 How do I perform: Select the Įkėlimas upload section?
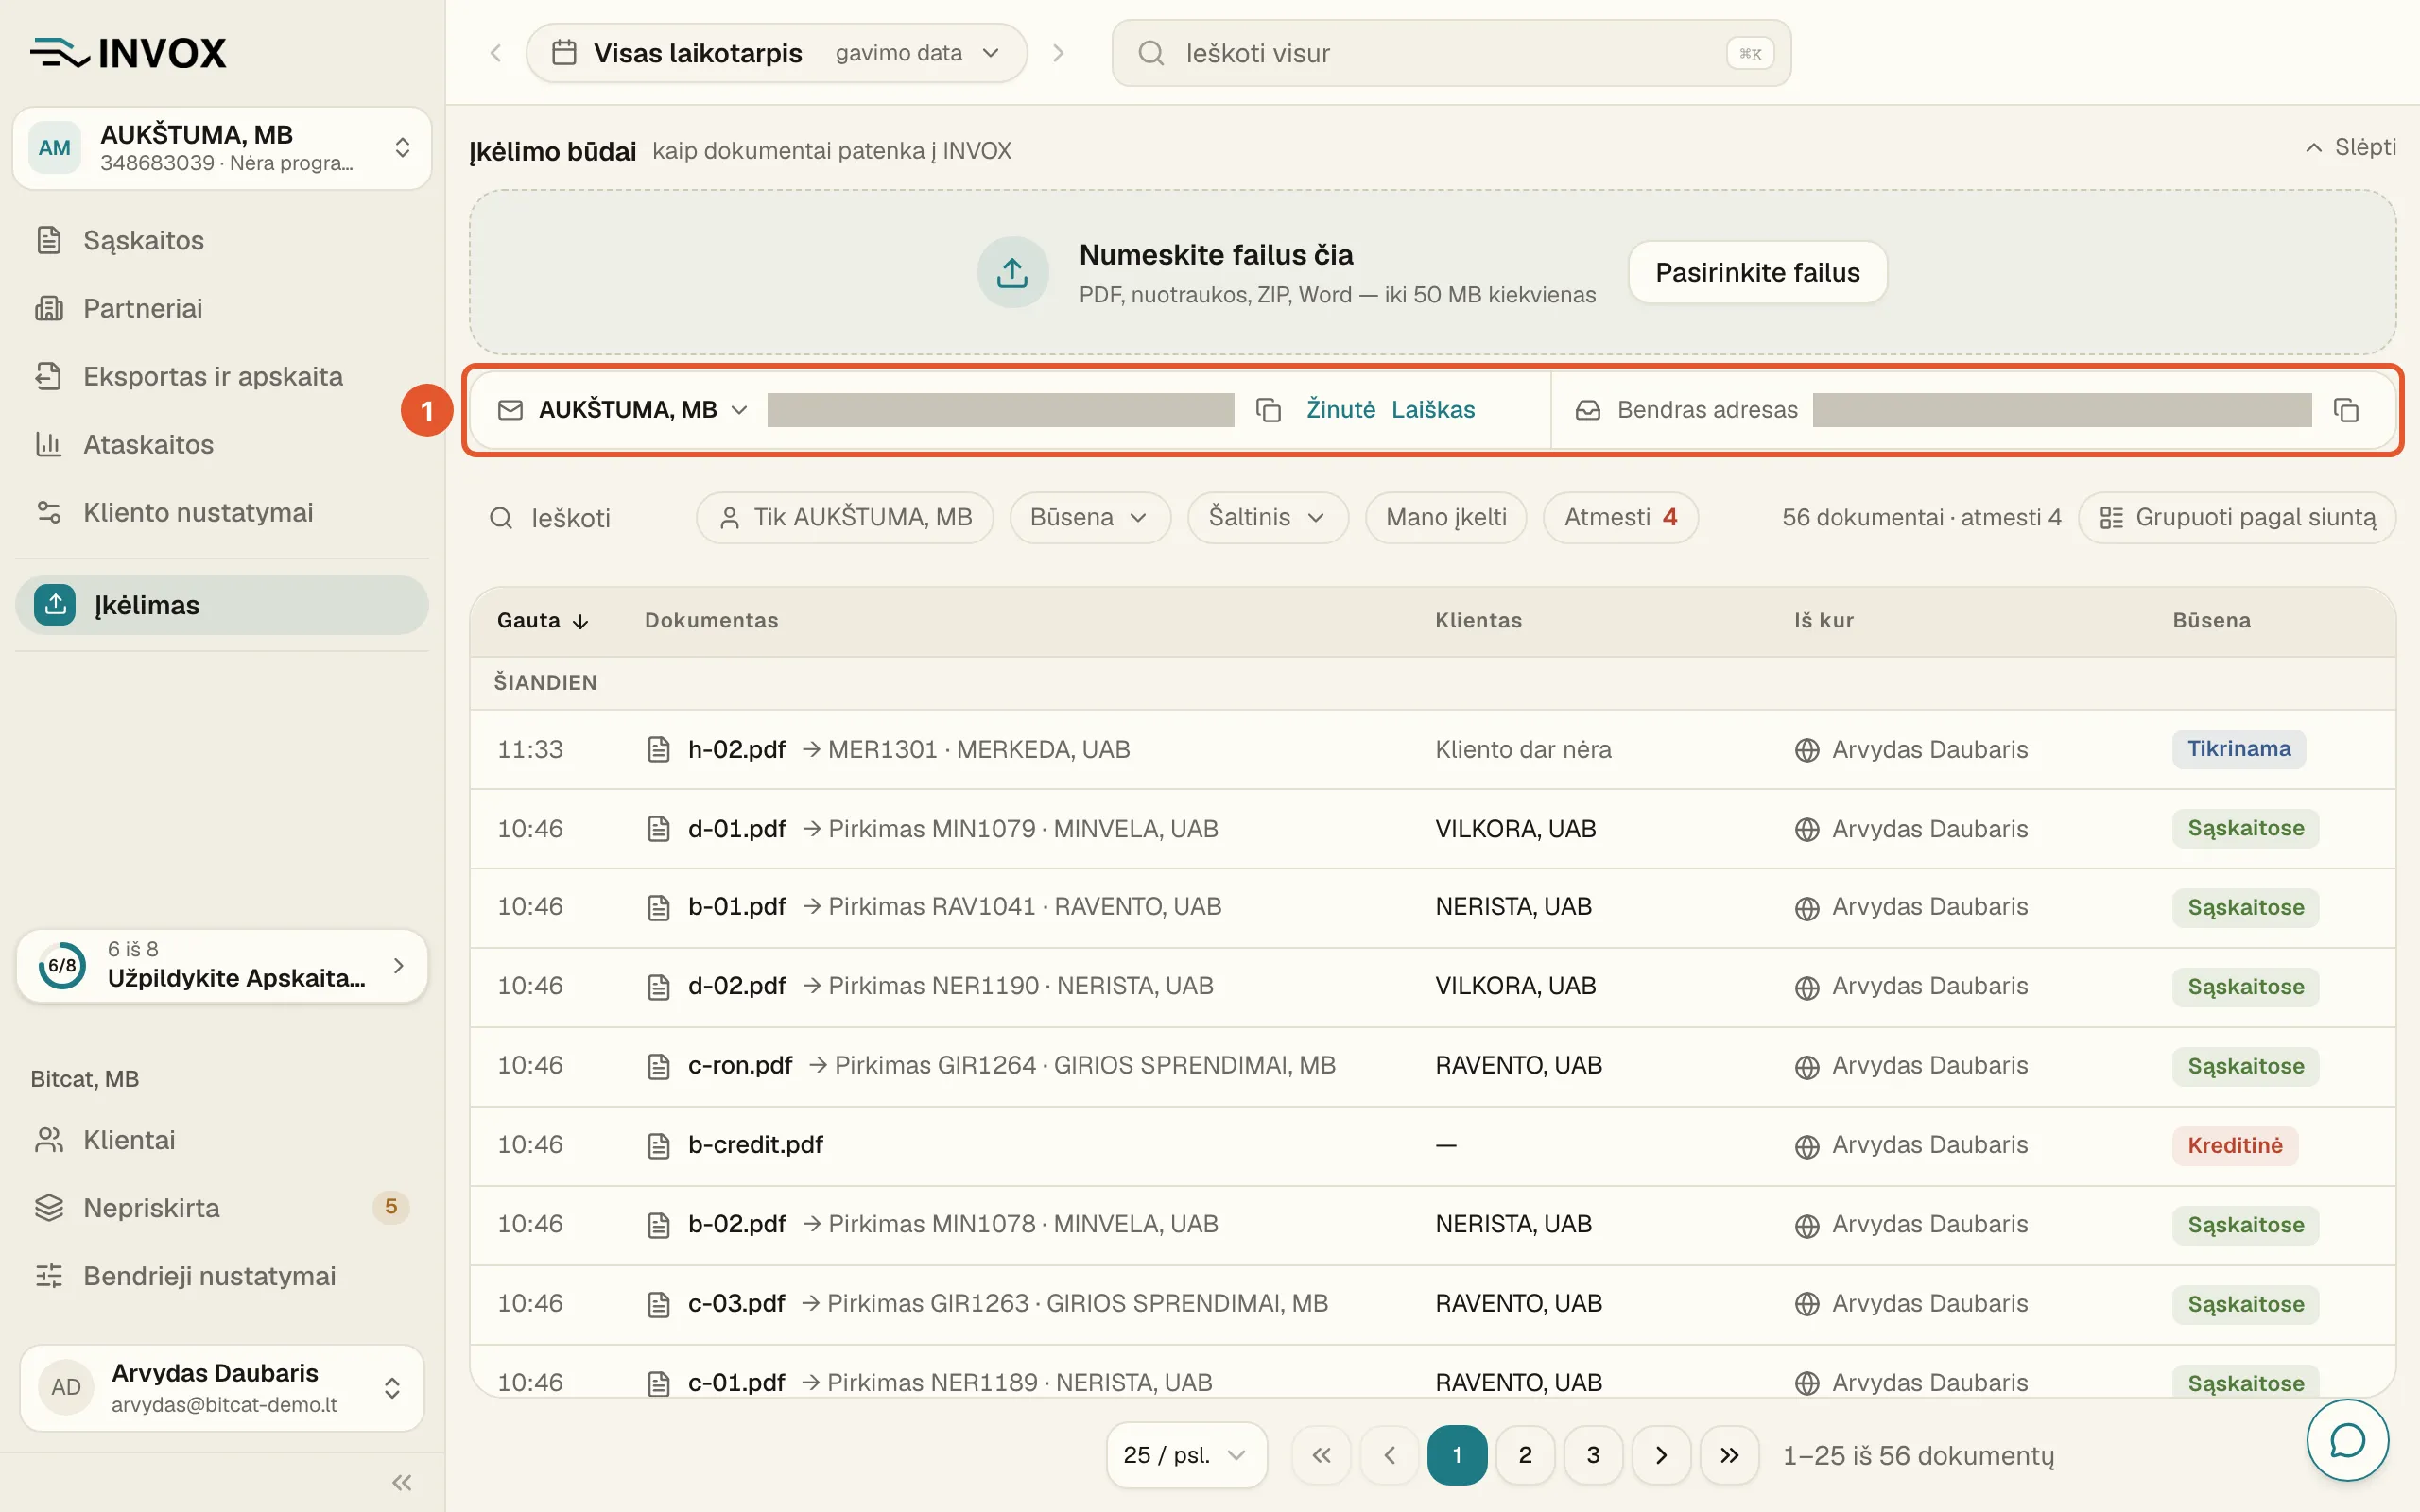tap(222, 604)
